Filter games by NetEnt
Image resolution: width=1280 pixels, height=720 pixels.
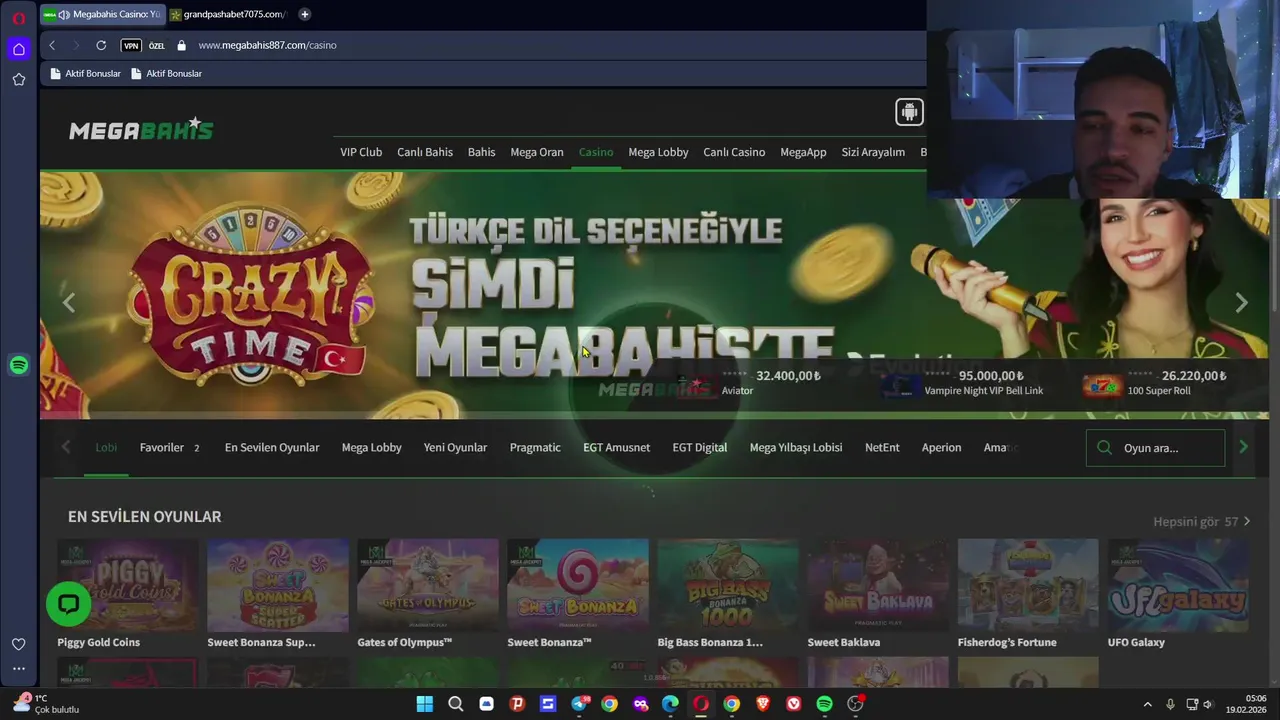coord(882,447)
